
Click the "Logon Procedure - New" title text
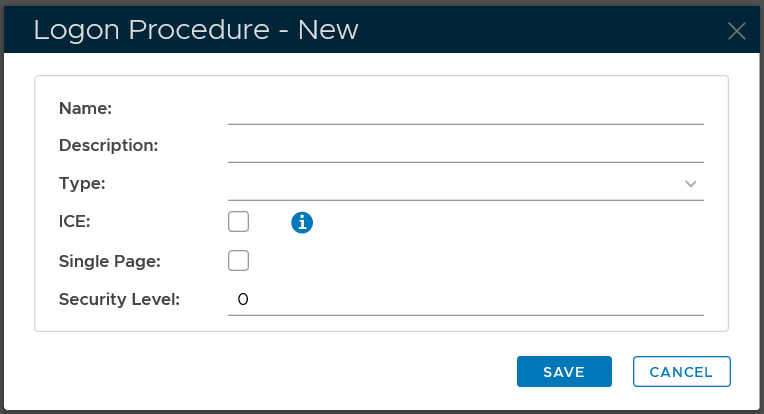click(196, 30)
